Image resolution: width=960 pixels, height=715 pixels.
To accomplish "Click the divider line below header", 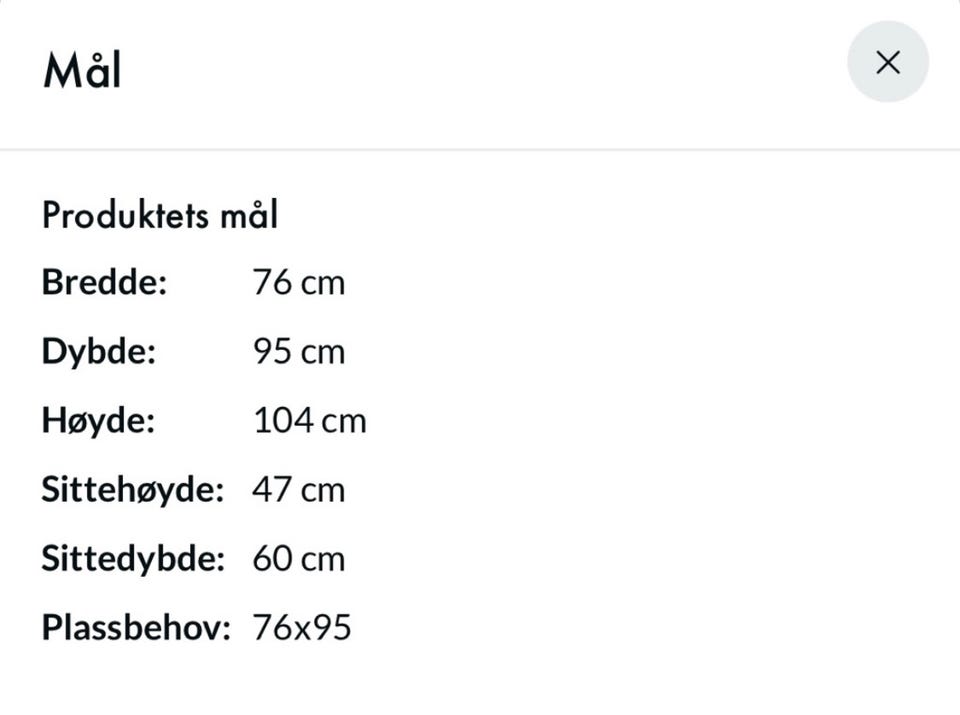I will click(480, 149).
